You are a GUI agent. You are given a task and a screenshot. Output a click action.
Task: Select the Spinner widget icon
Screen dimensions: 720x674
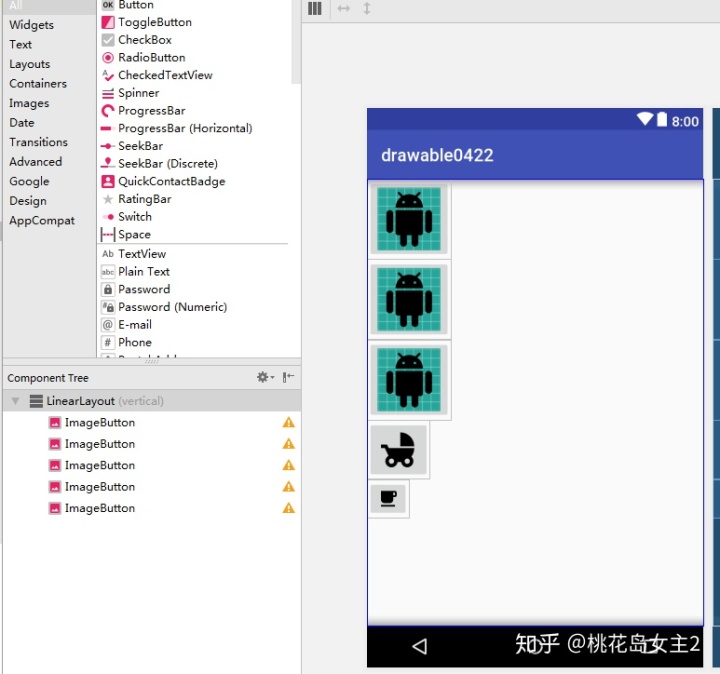point(107,93)
